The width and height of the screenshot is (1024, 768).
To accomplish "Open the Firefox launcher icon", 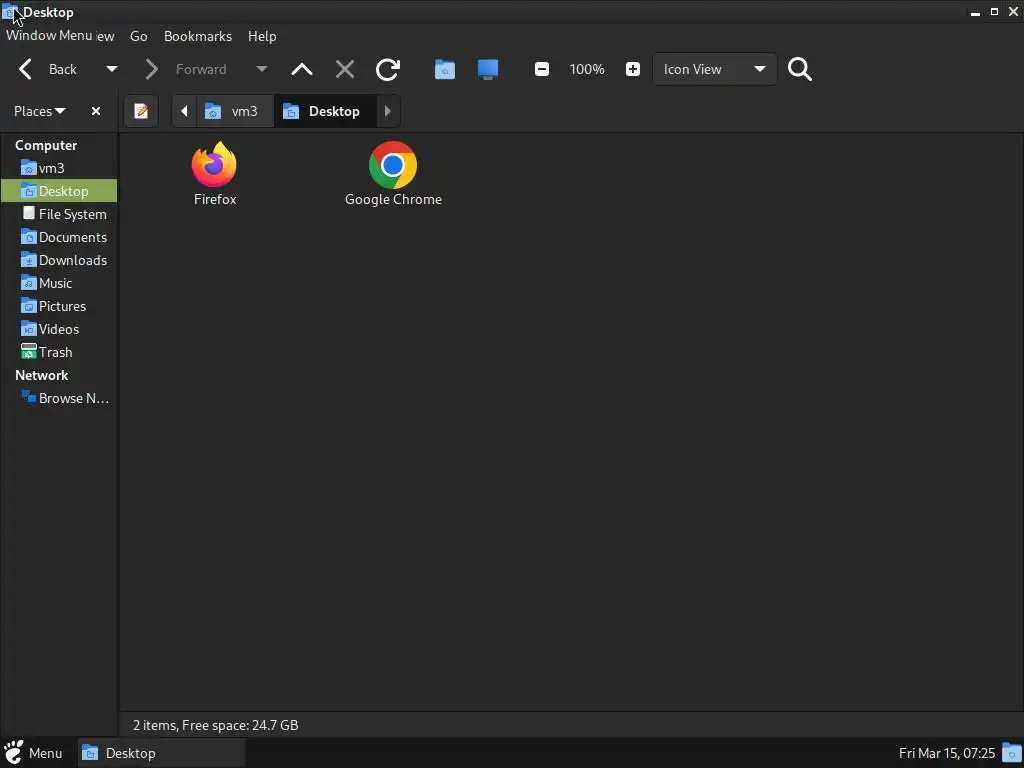I will [x=214, y=165].
